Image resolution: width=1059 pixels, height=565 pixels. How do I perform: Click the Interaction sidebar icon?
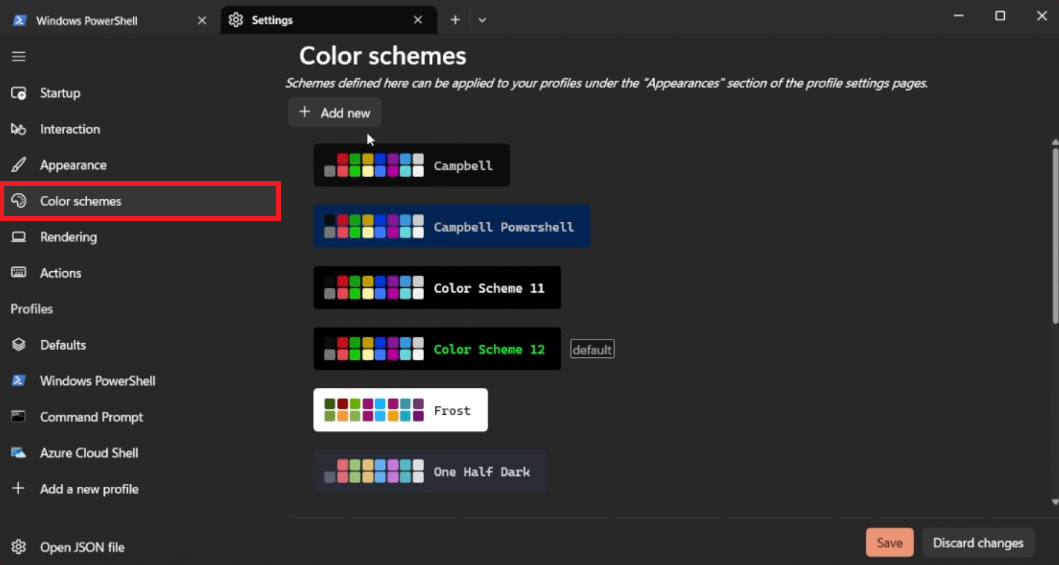[18, 129]
